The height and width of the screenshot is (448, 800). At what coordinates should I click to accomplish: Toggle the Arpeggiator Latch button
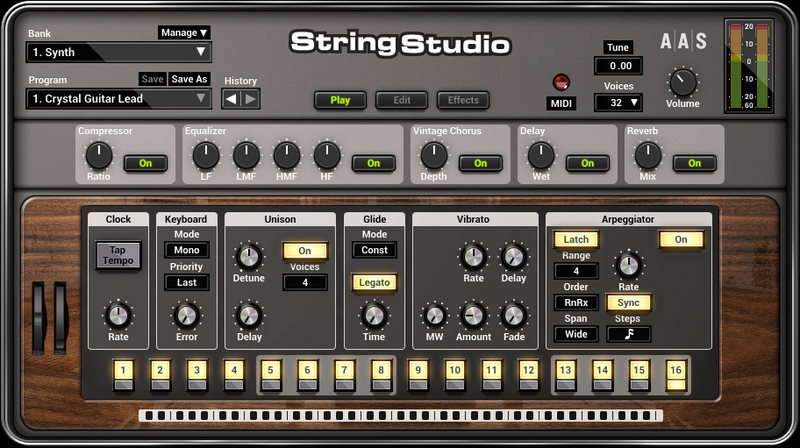point(576,239)
